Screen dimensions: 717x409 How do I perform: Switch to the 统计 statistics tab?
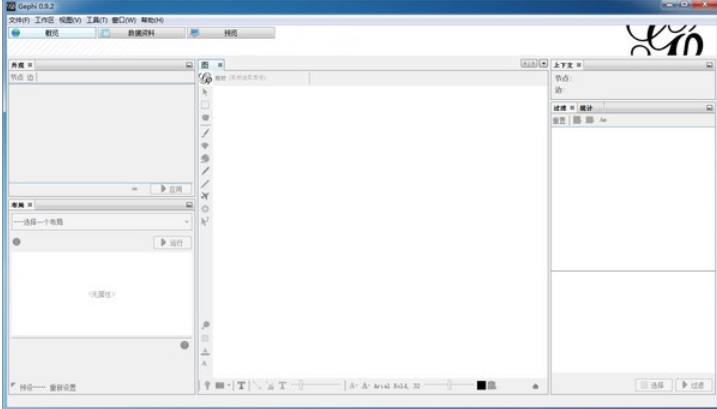pos(584,107)
